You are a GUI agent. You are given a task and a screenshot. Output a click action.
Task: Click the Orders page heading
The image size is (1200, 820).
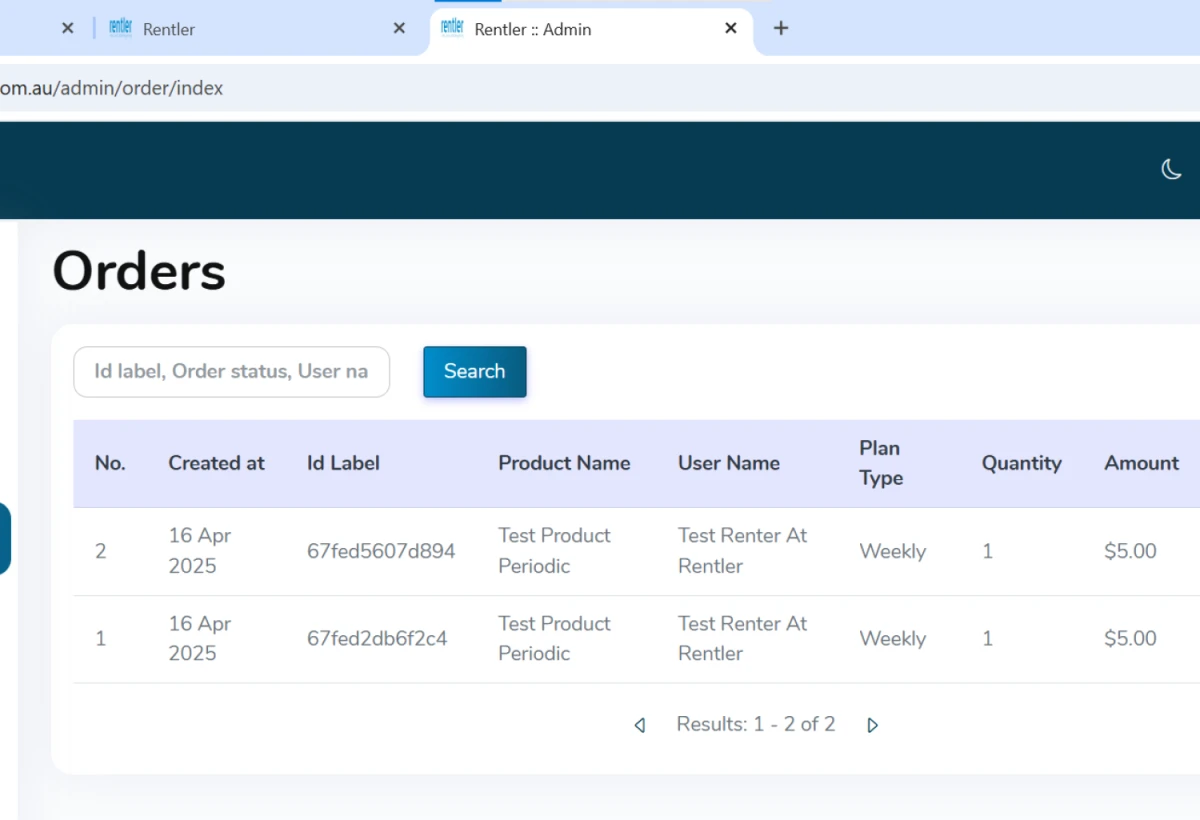(x=139, y=271)
